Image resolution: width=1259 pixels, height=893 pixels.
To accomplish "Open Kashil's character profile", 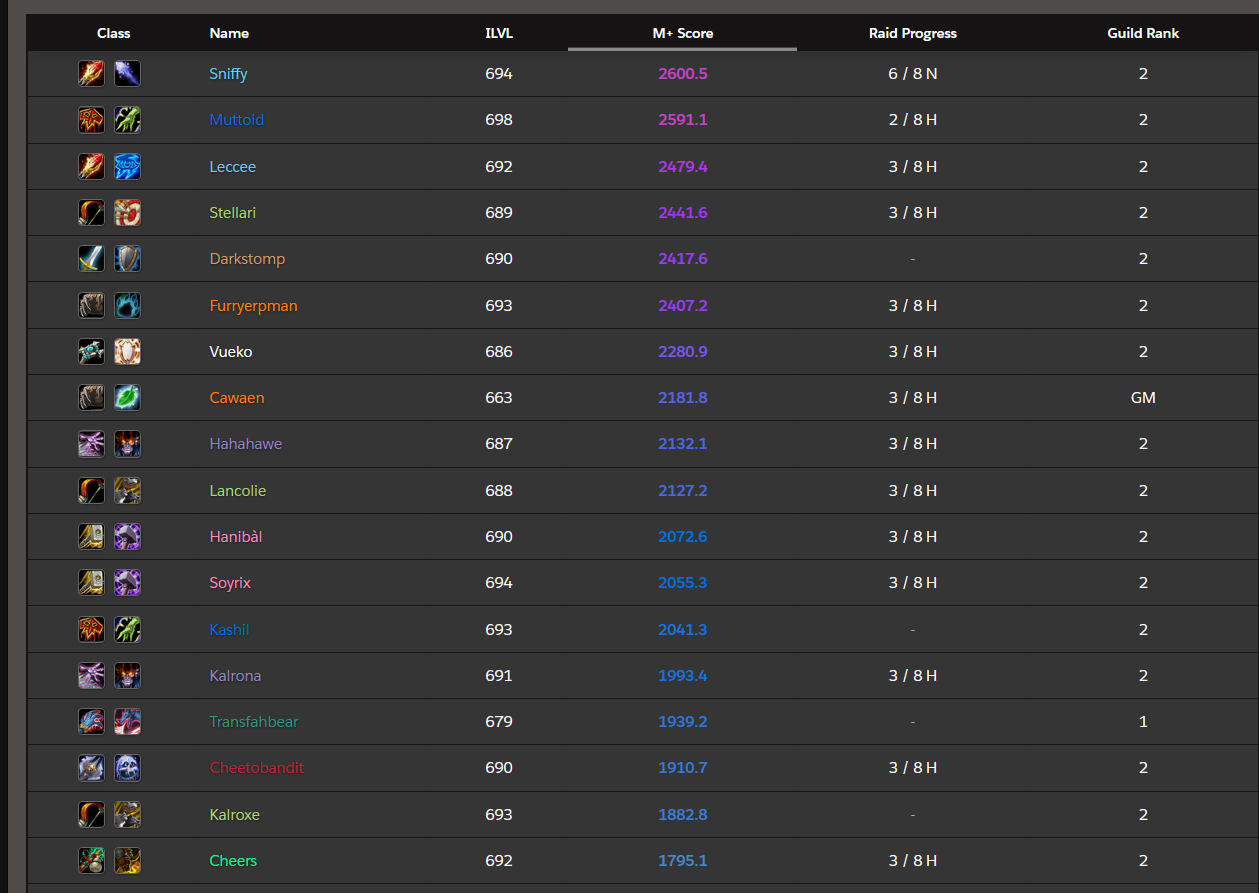I will pyautogui.click(x=229, y=629).
